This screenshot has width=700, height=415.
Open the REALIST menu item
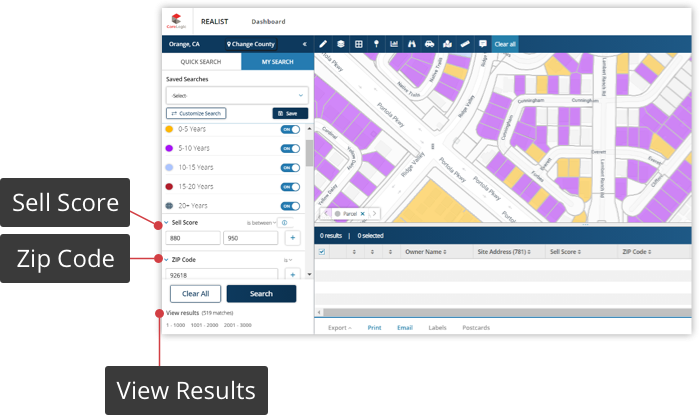point(214,21)
